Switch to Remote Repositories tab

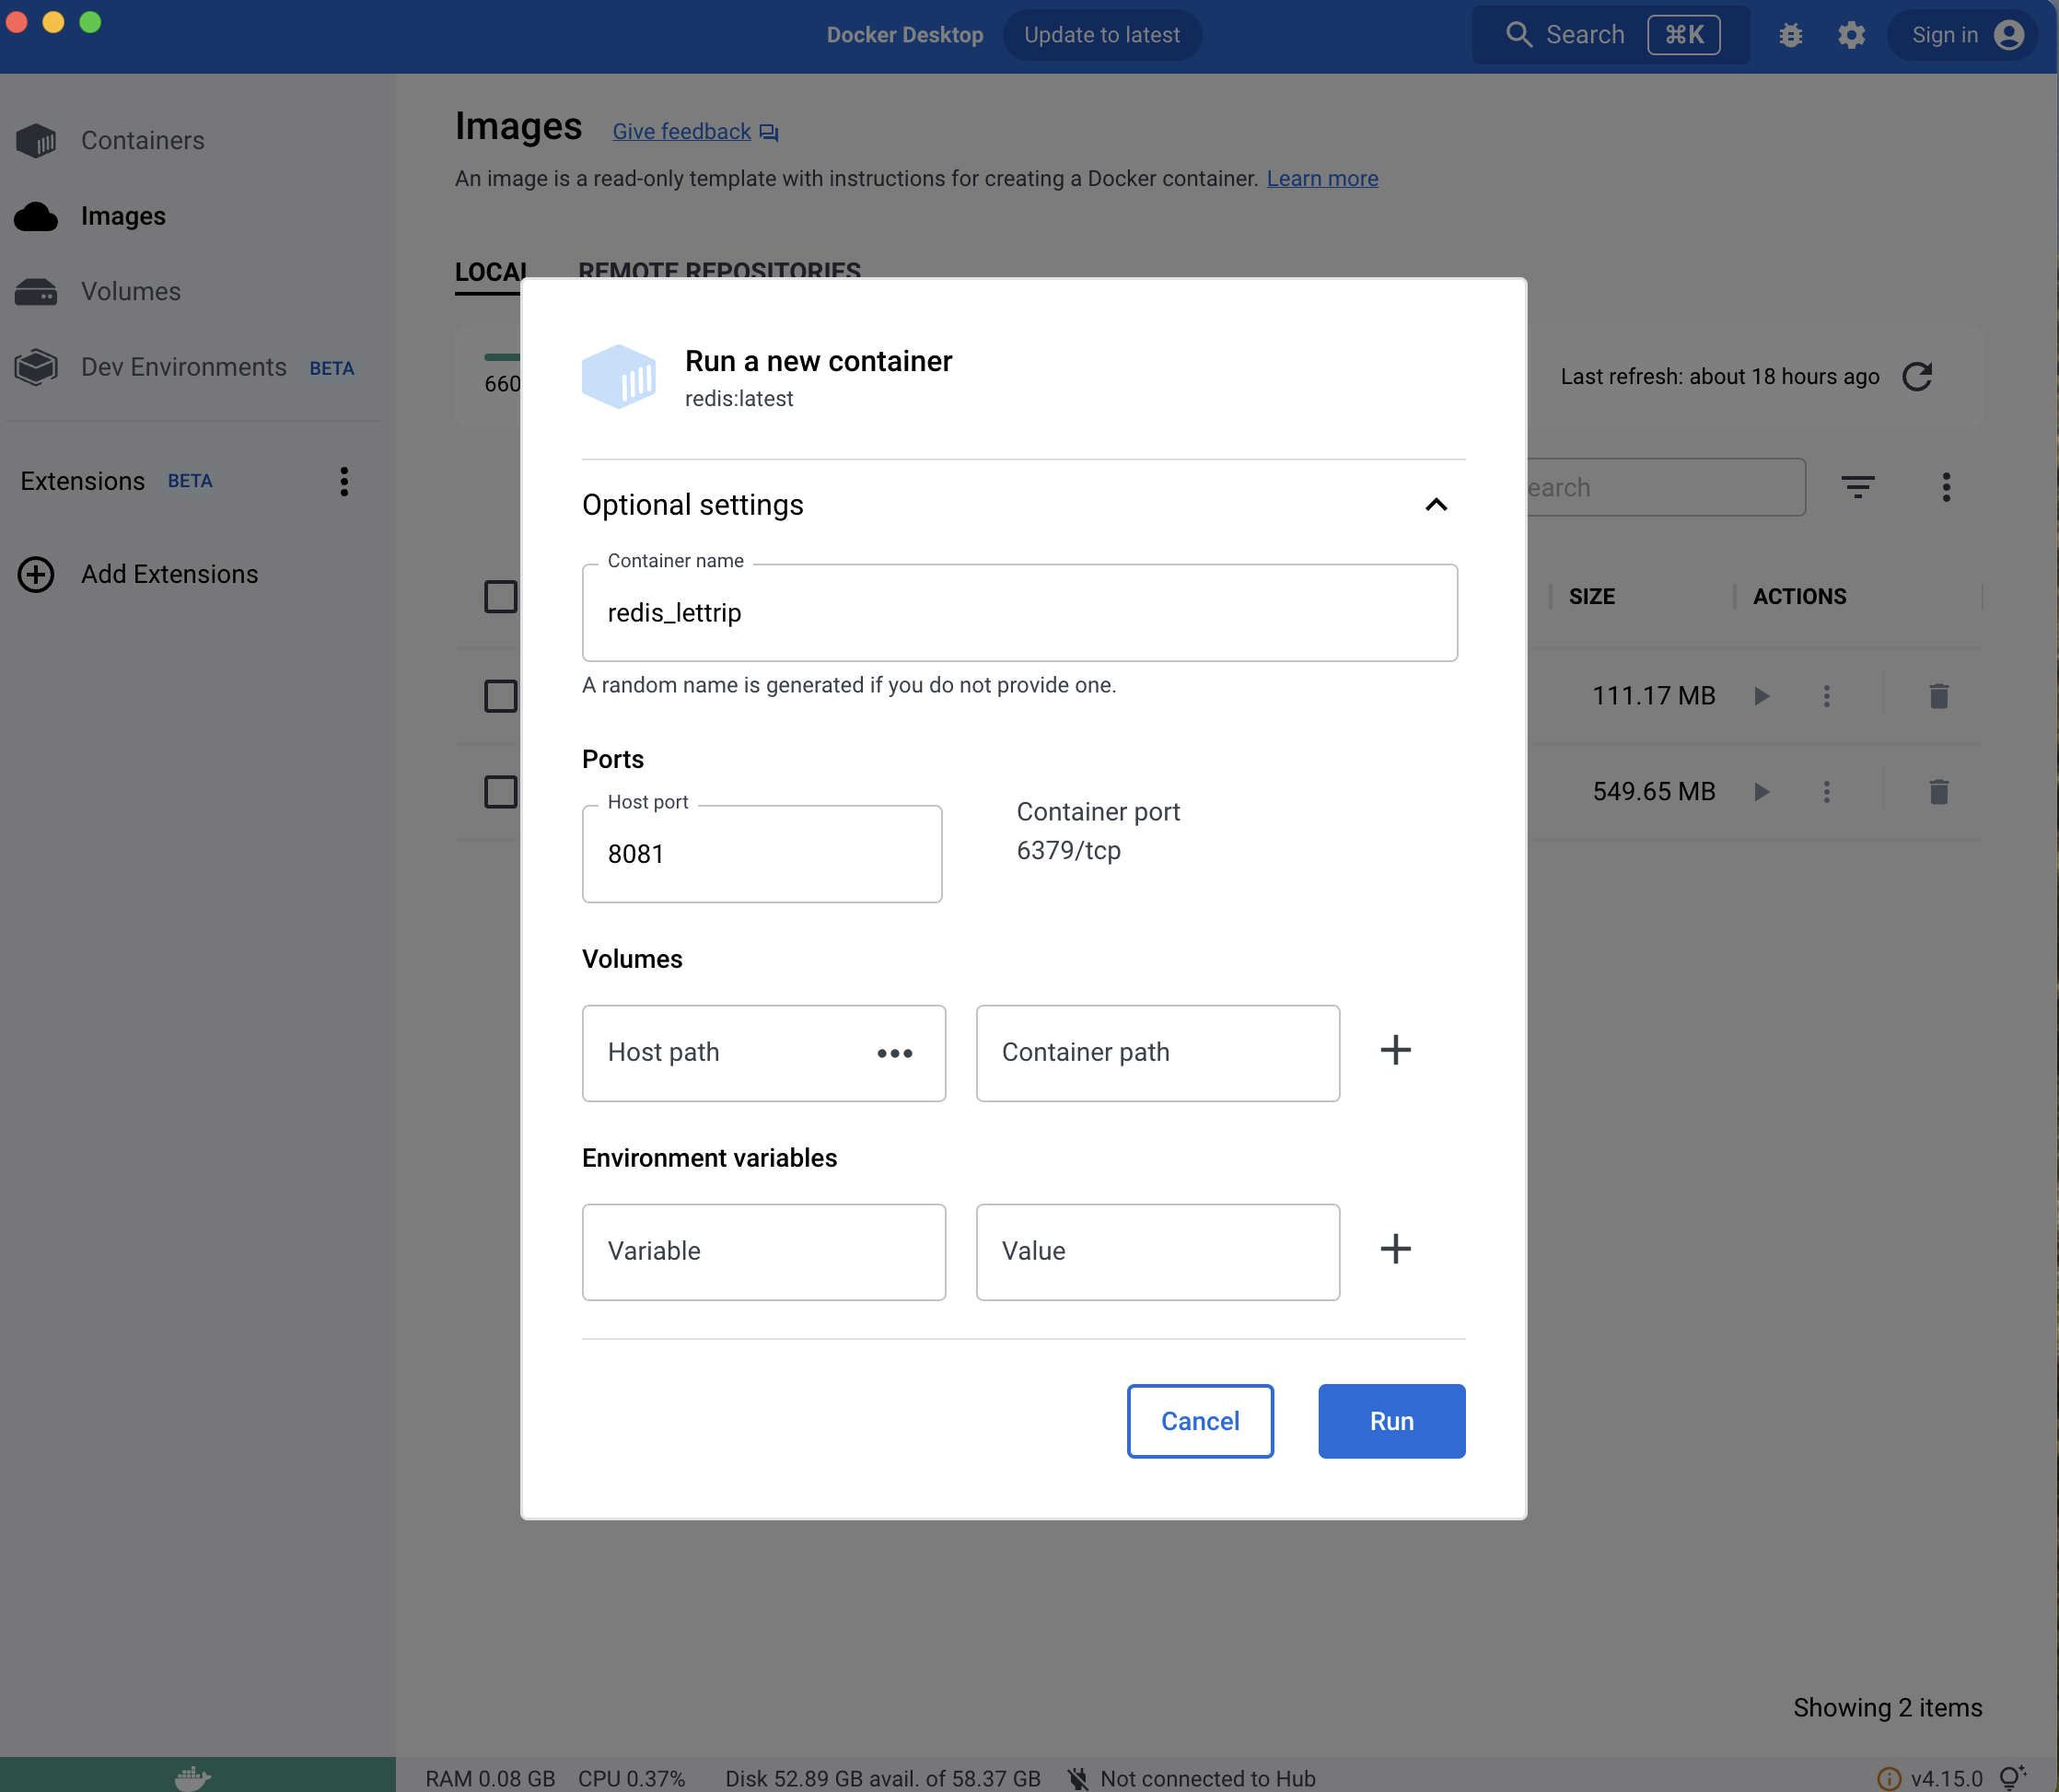click(x=719, y=270)
